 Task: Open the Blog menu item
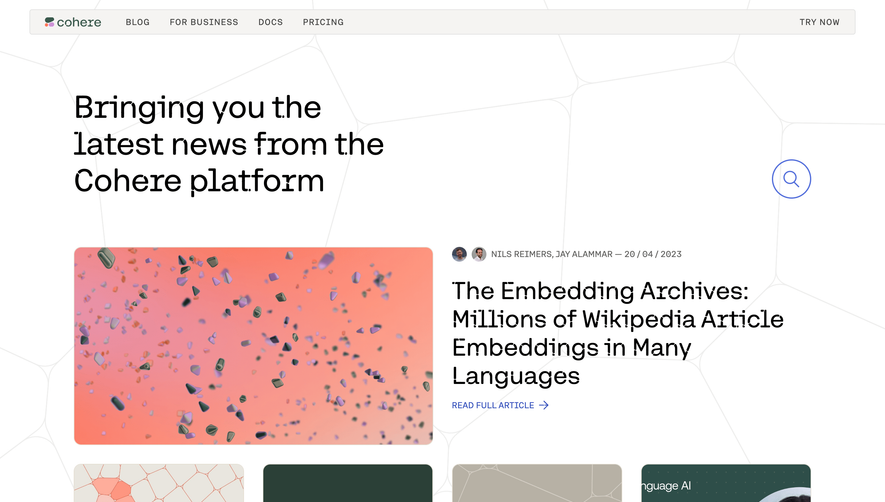tap(138, 22)
